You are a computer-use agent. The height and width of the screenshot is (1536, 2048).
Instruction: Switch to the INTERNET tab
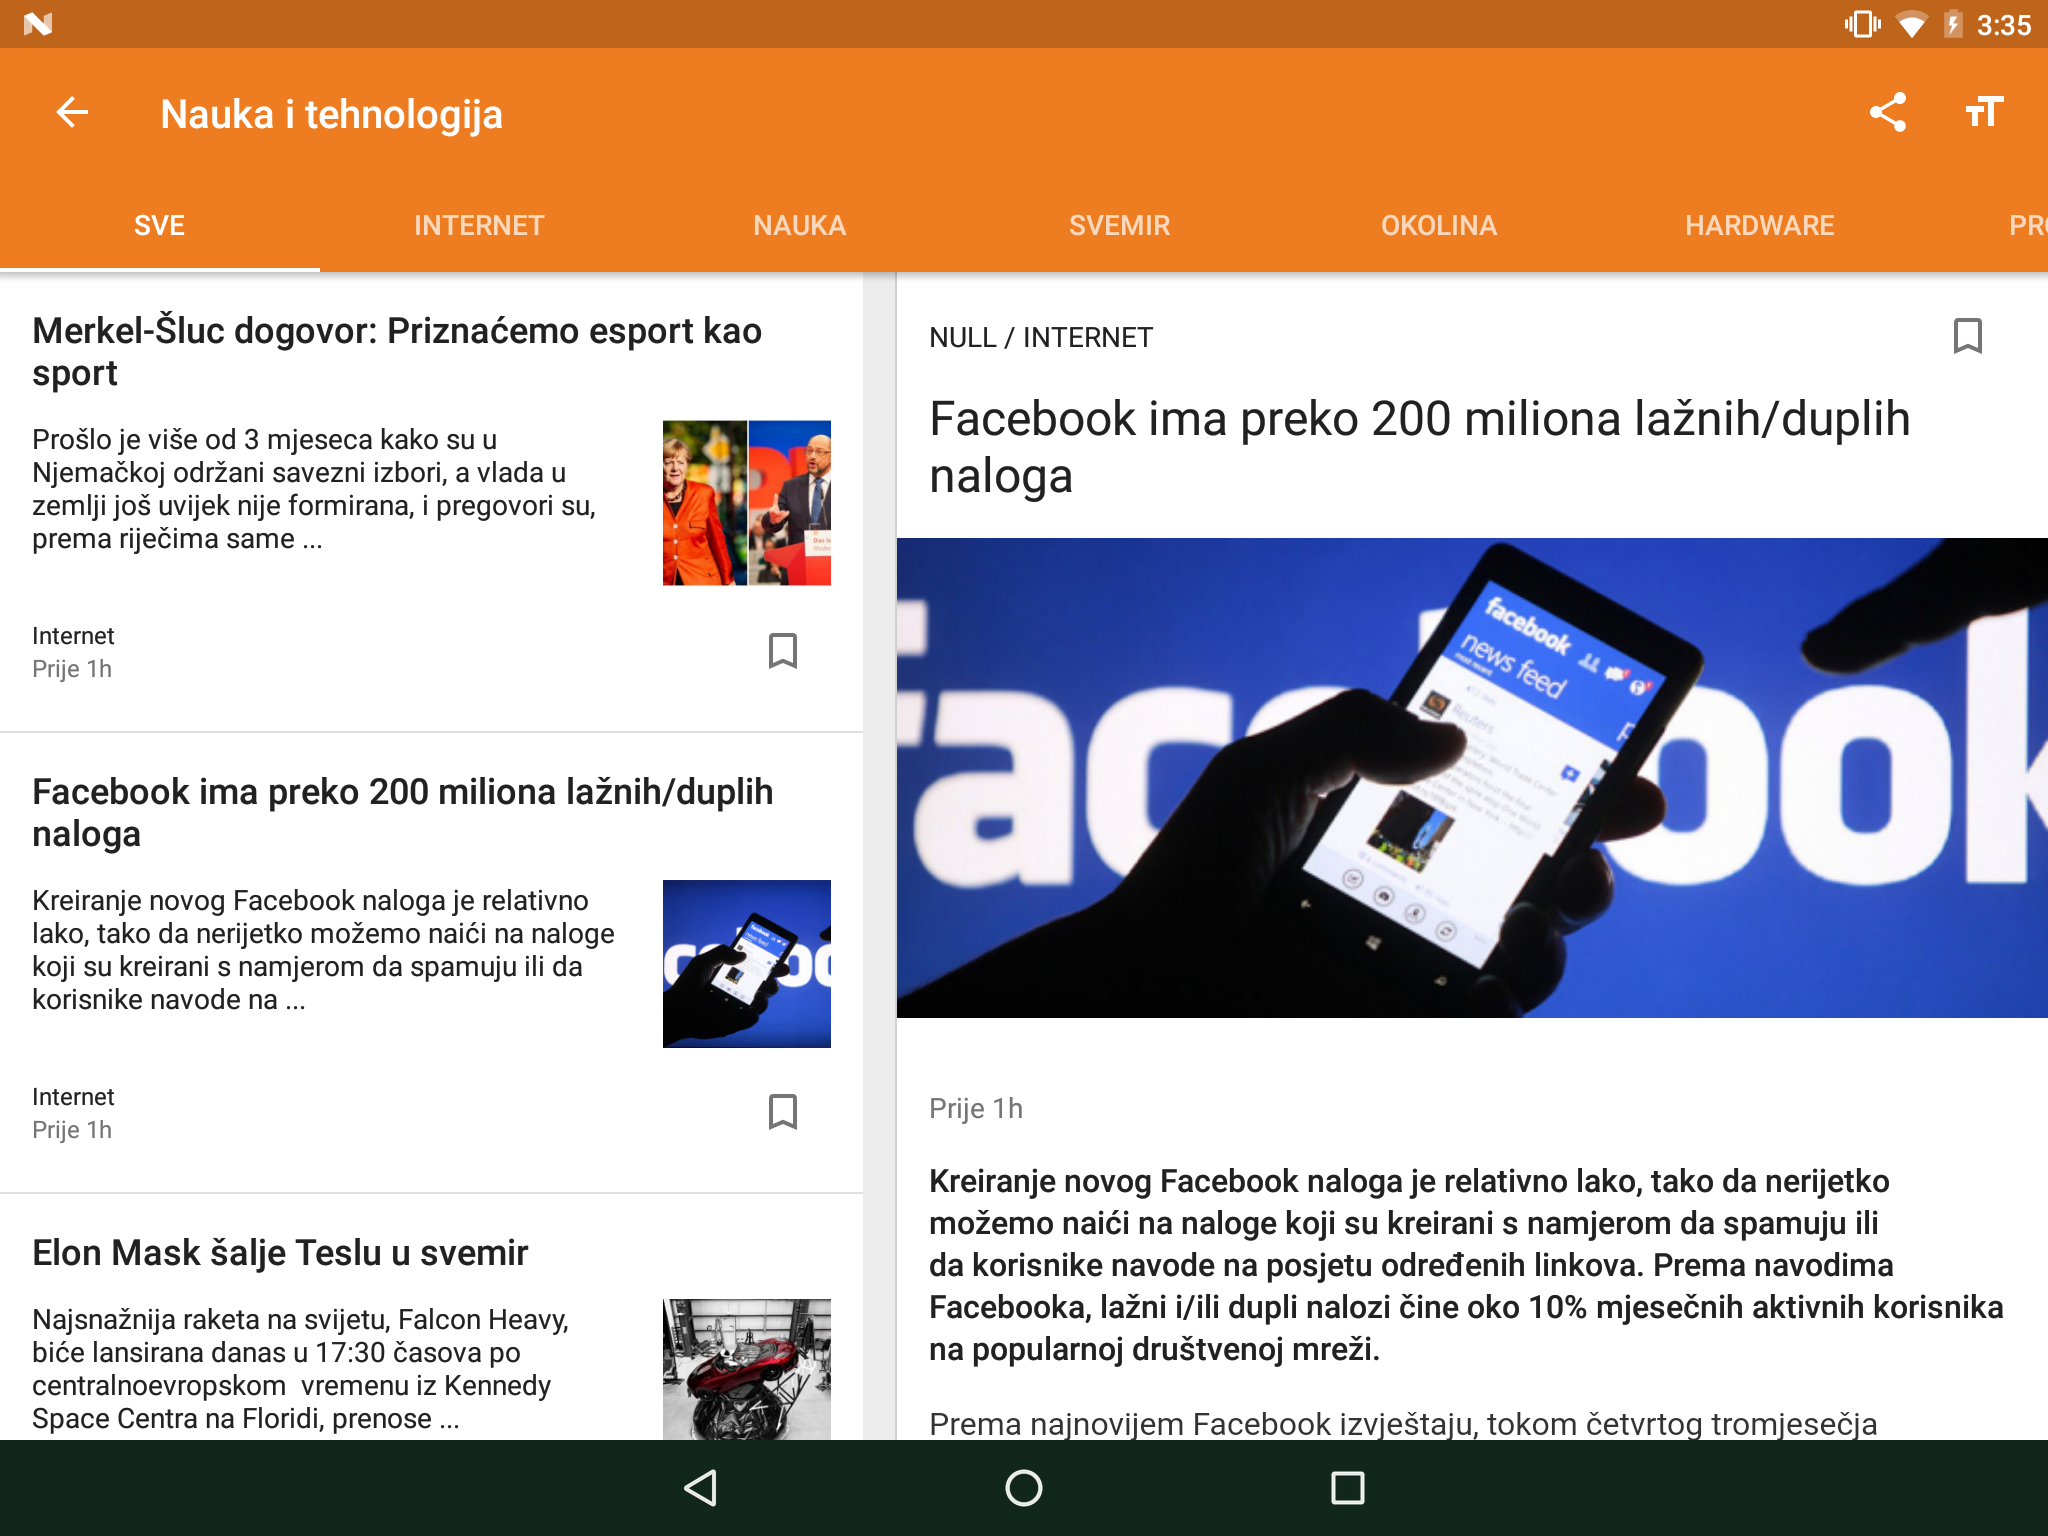(x=479, y=226)
